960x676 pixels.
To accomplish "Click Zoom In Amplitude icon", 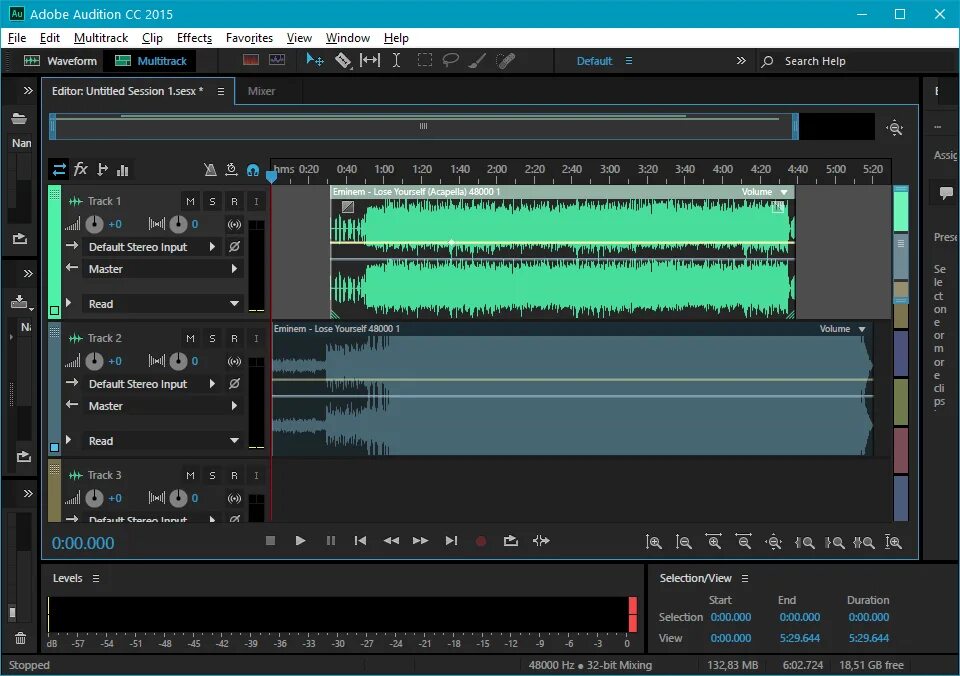I will click(653, 542).
